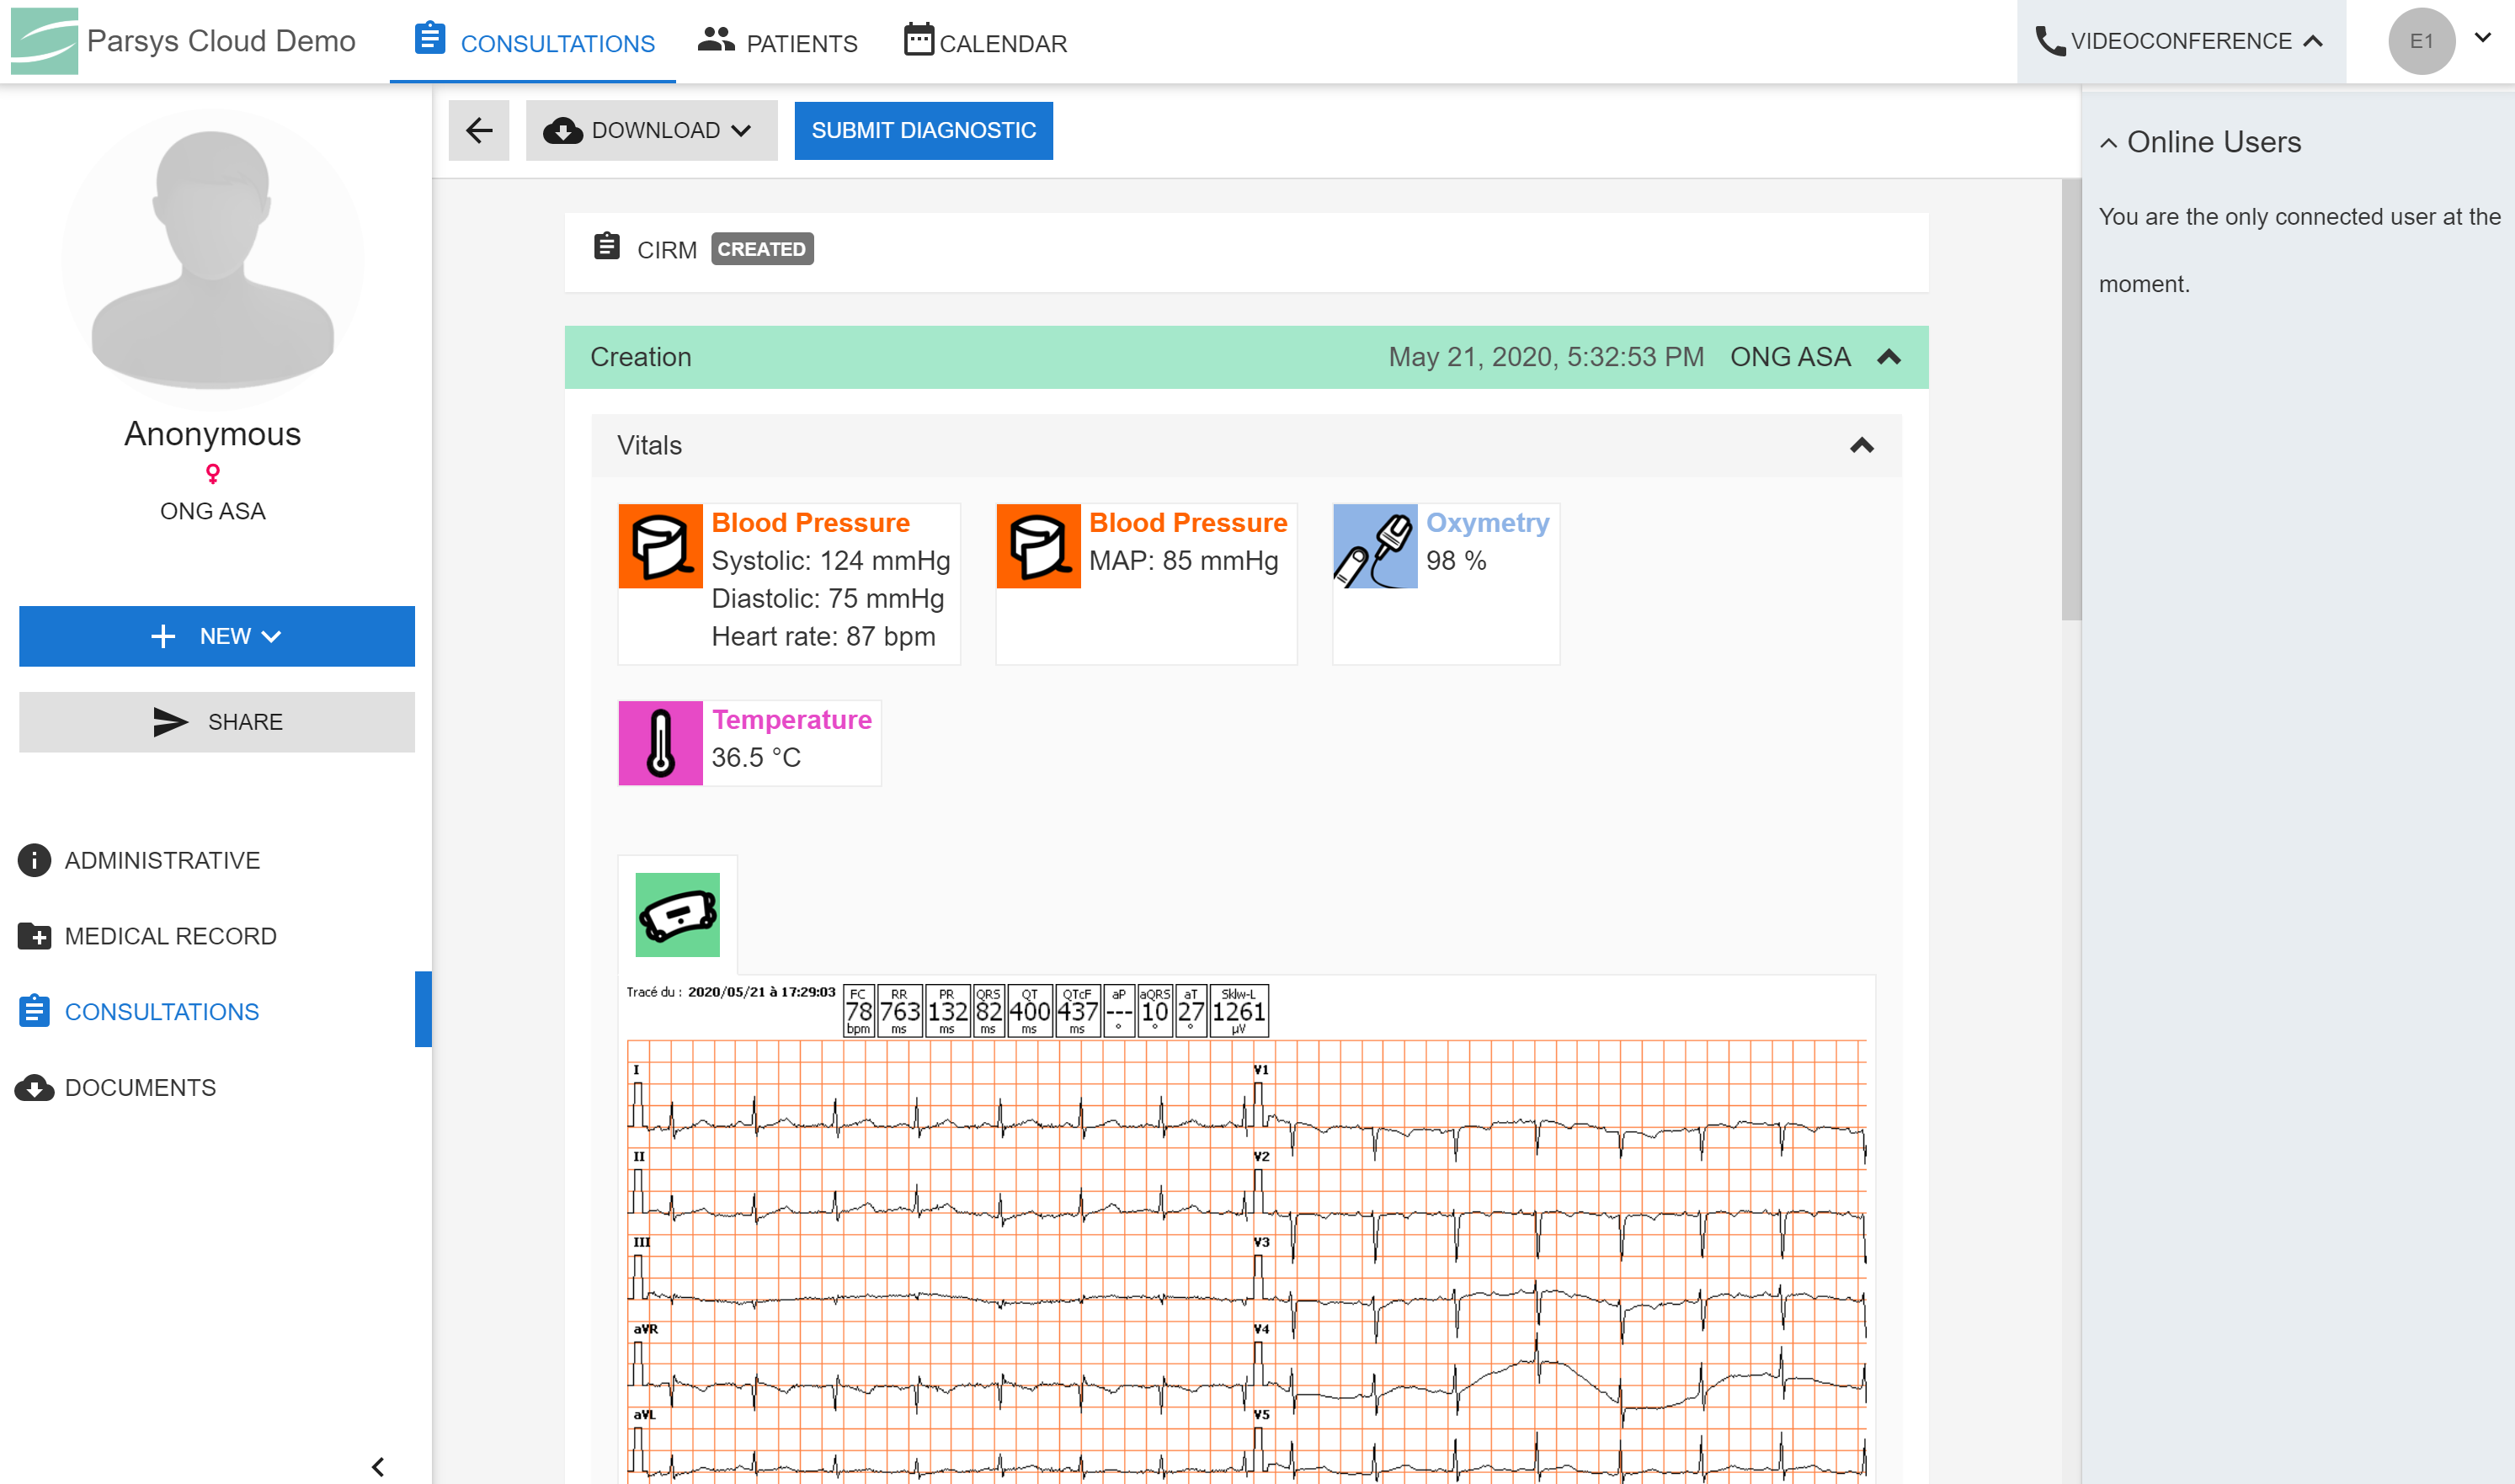Click the pink Temperature thermometer icon
2515x1484 pixels.
(660, 743)
